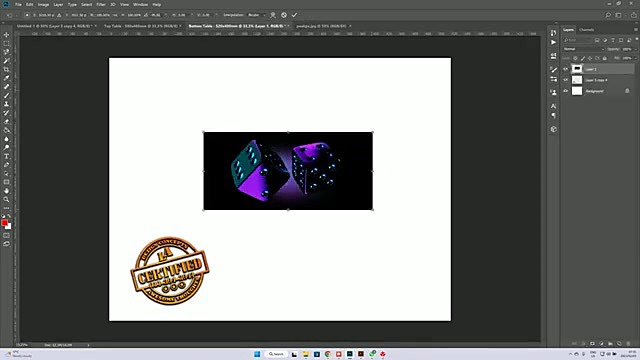Toggle Quick Mask mode
The height and width of the screenshot is (360, 640).
tap(6, 236)
